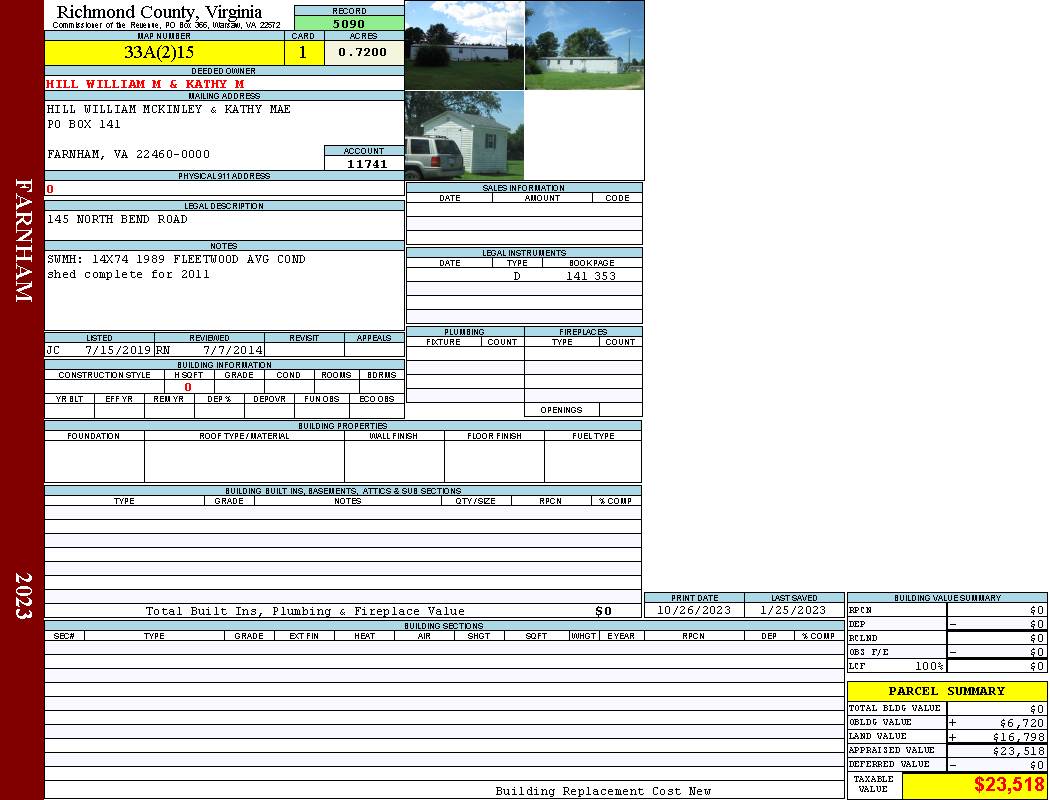
Task: Open the photo of trailer beside tree
Action: (584, 46)
